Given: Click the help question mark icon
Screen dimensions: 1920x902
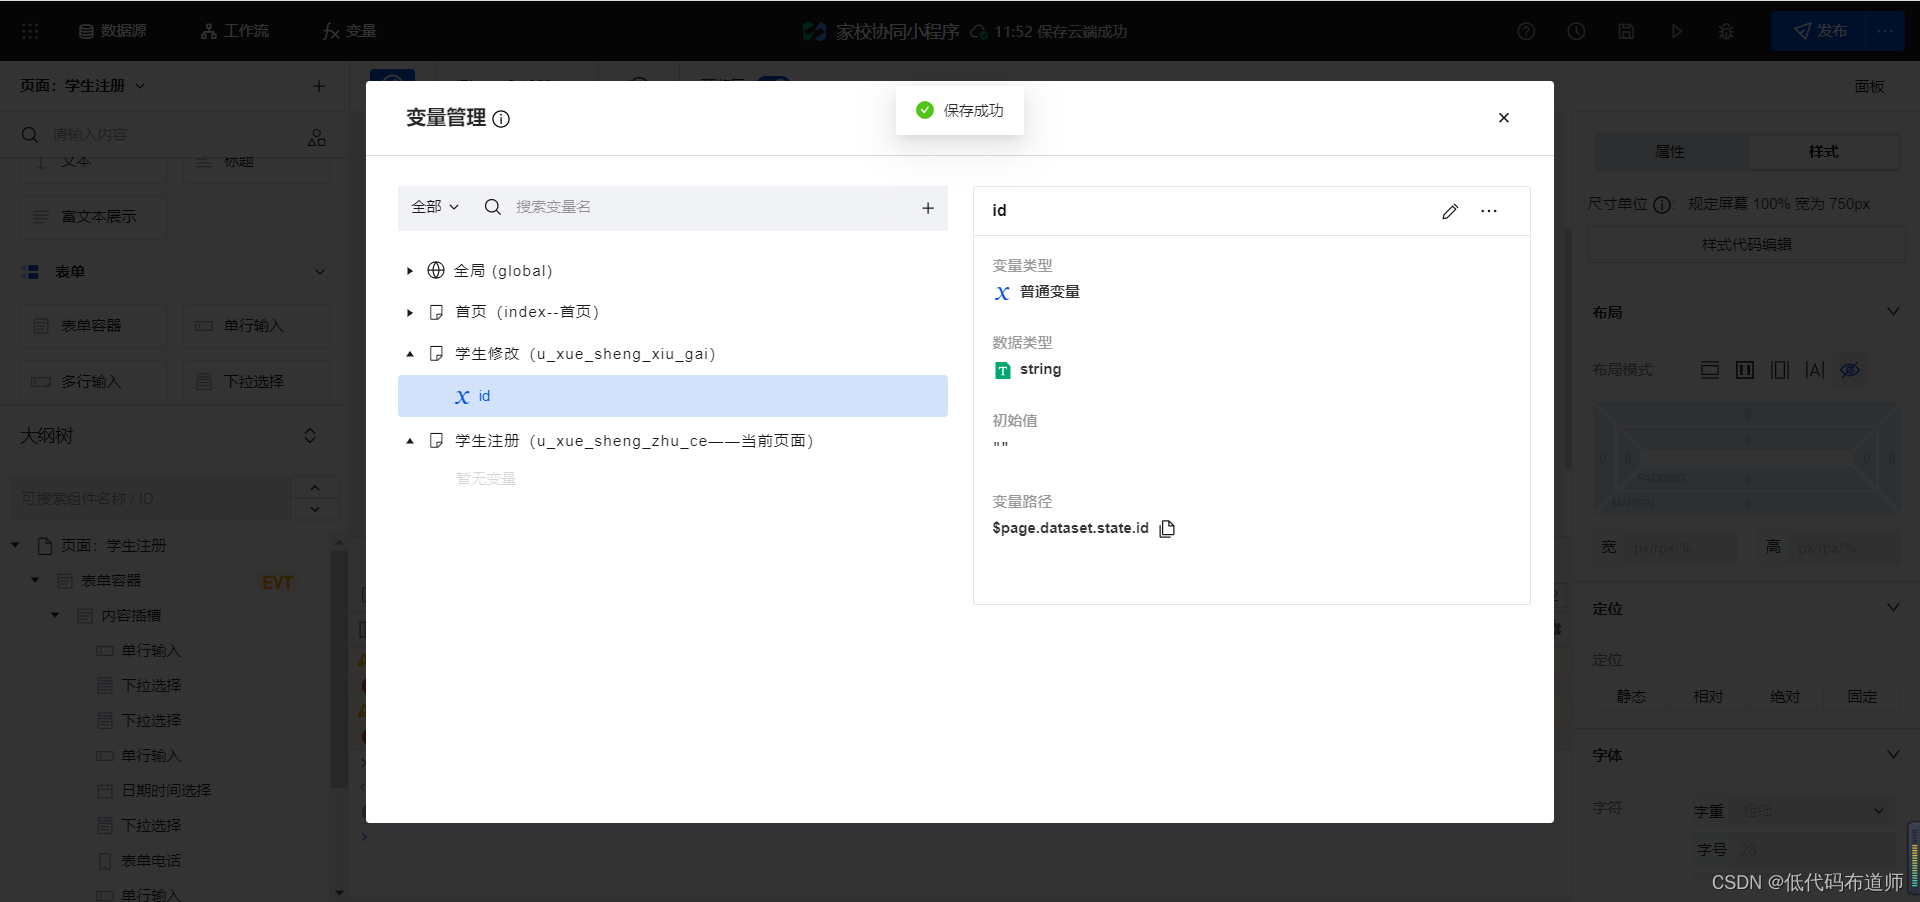Looking at the screenshot, I should [x=1526, y=31].
